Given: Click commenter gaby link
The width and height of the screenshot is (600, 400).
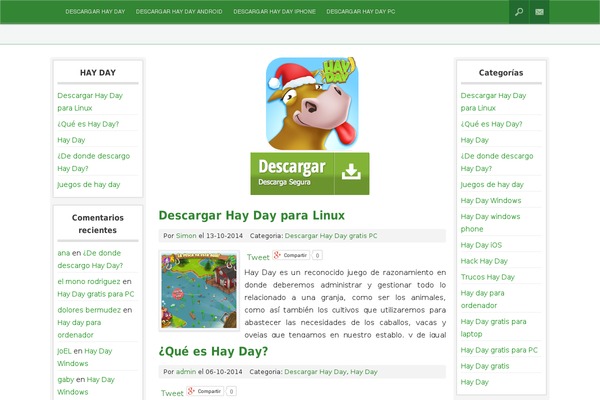Looking at the screenshot, I should tap(66, 379).
